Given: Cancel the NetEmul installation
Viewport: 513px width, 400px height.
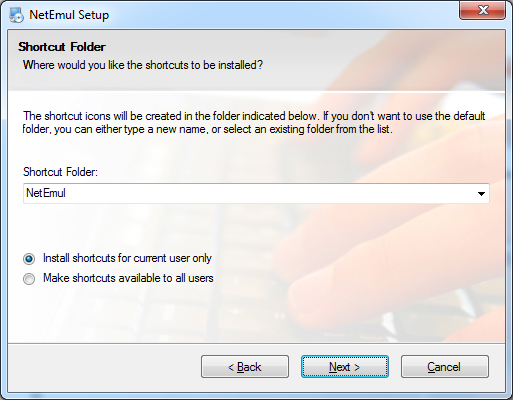Looking at the screenshot, I should (x=445, y=367).
